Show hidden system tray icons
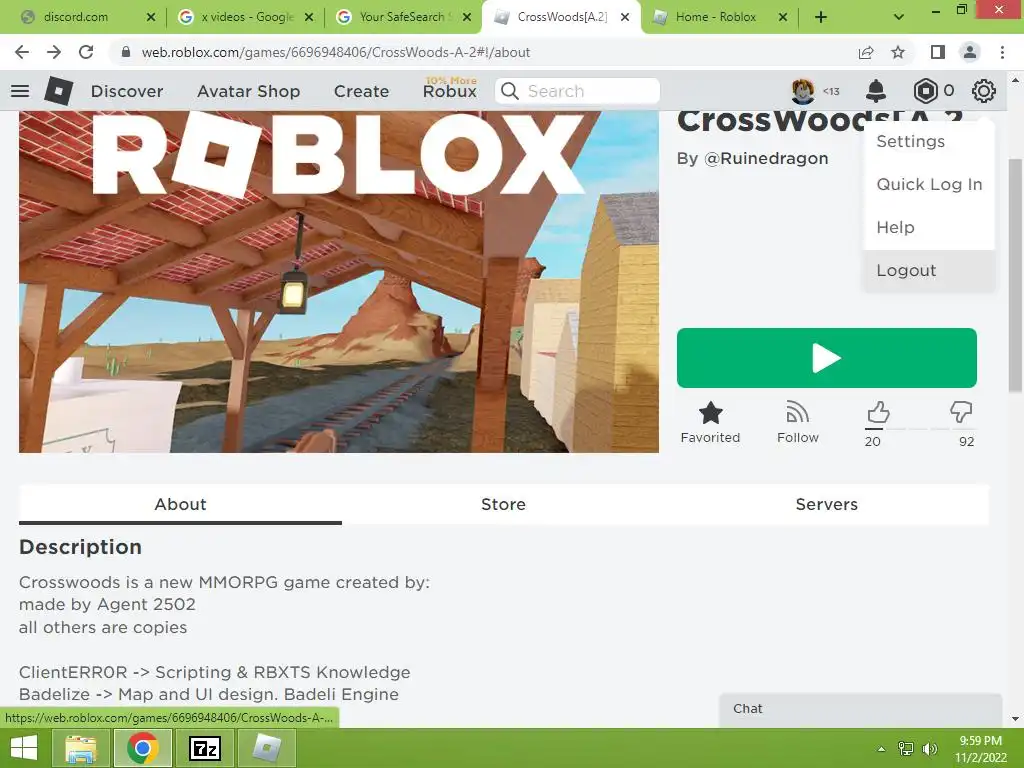The height and width of the screenshot is (768, 1024). [882, 748]
